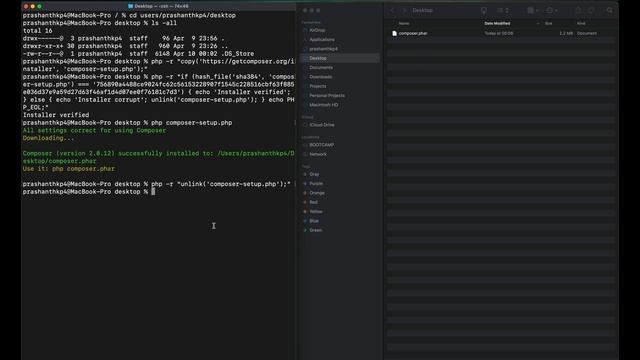This screenshot has height=360, width=640.
Task: Open Downloads in Finder sidebar
Action: [x=320, y=77]
